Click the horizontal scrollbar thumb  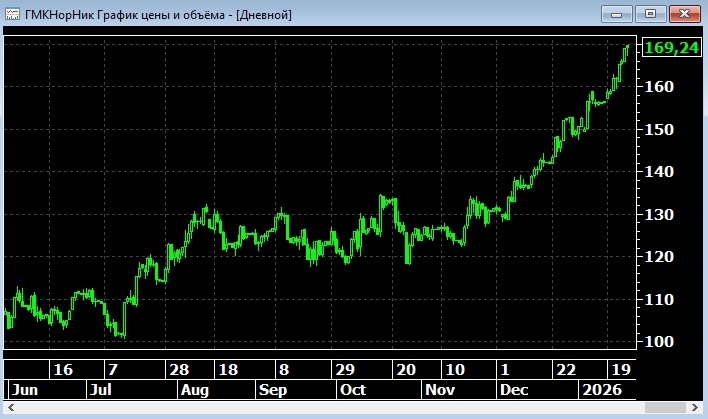coord(665,408)
